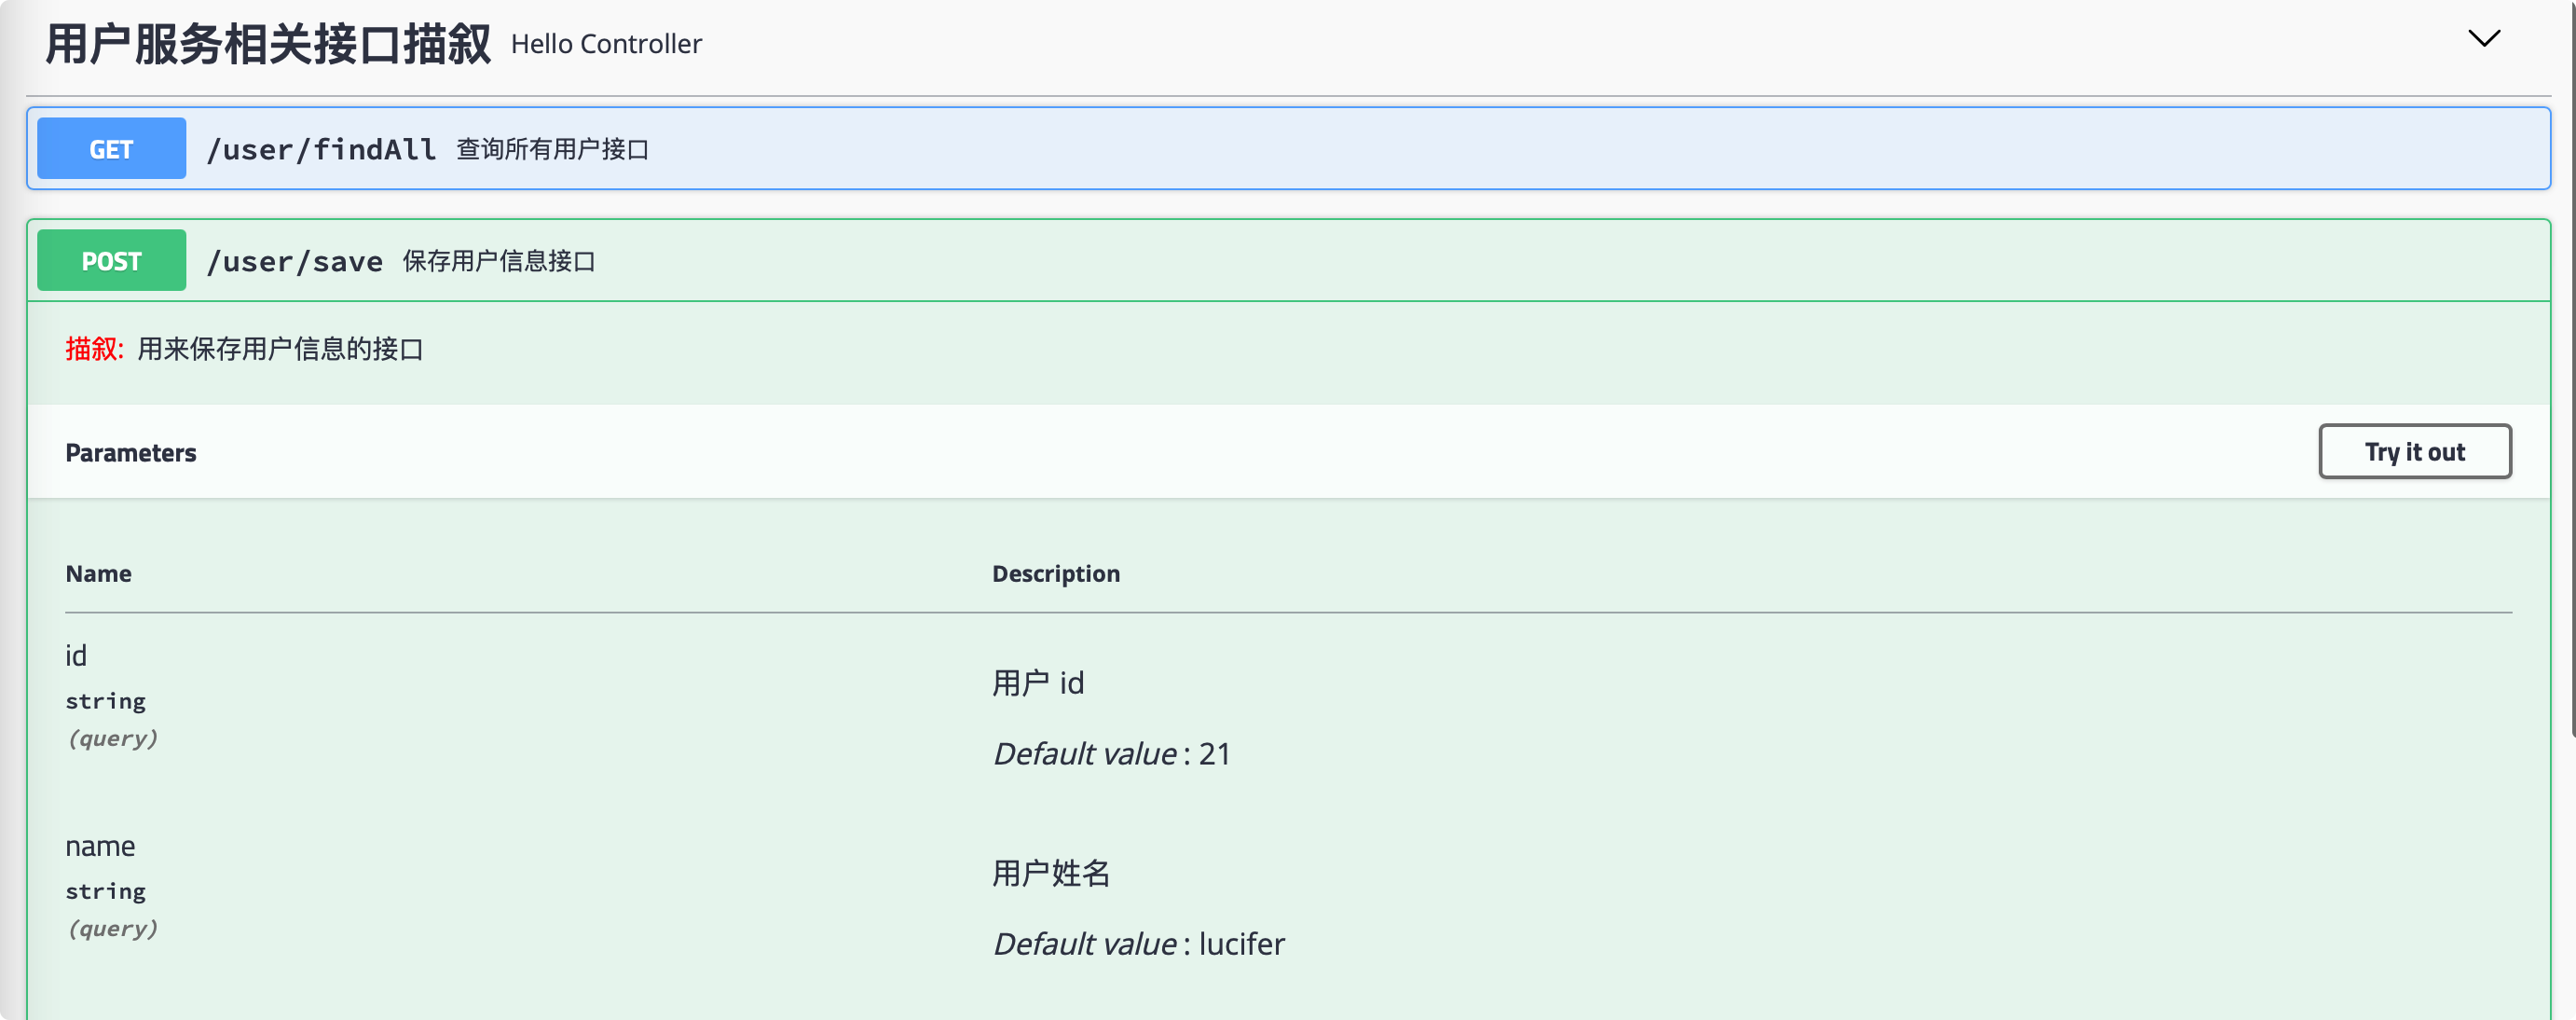Click the 用户服务相关接口描叙 section title
The height and width of the screenshot is (1020, 2576).
pyautogui.click(x=268, y=45)
